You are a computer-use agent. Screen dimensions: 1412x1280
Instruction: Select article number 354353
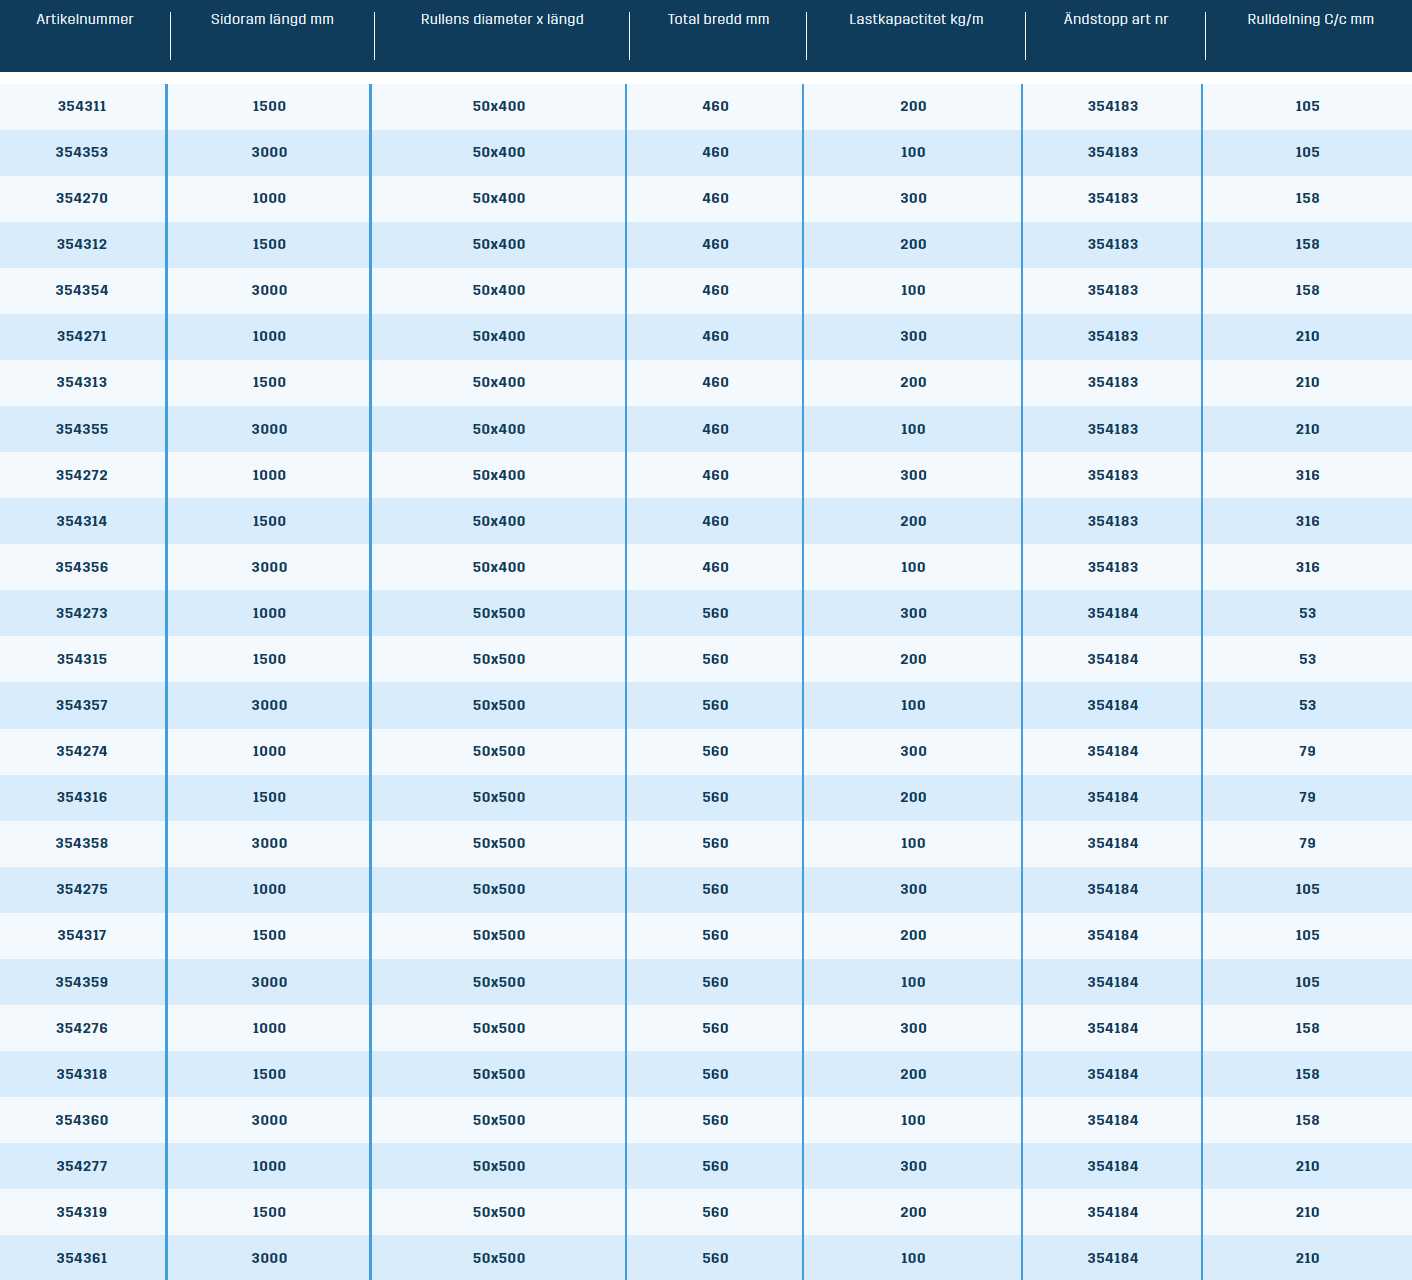pos(82,152)
